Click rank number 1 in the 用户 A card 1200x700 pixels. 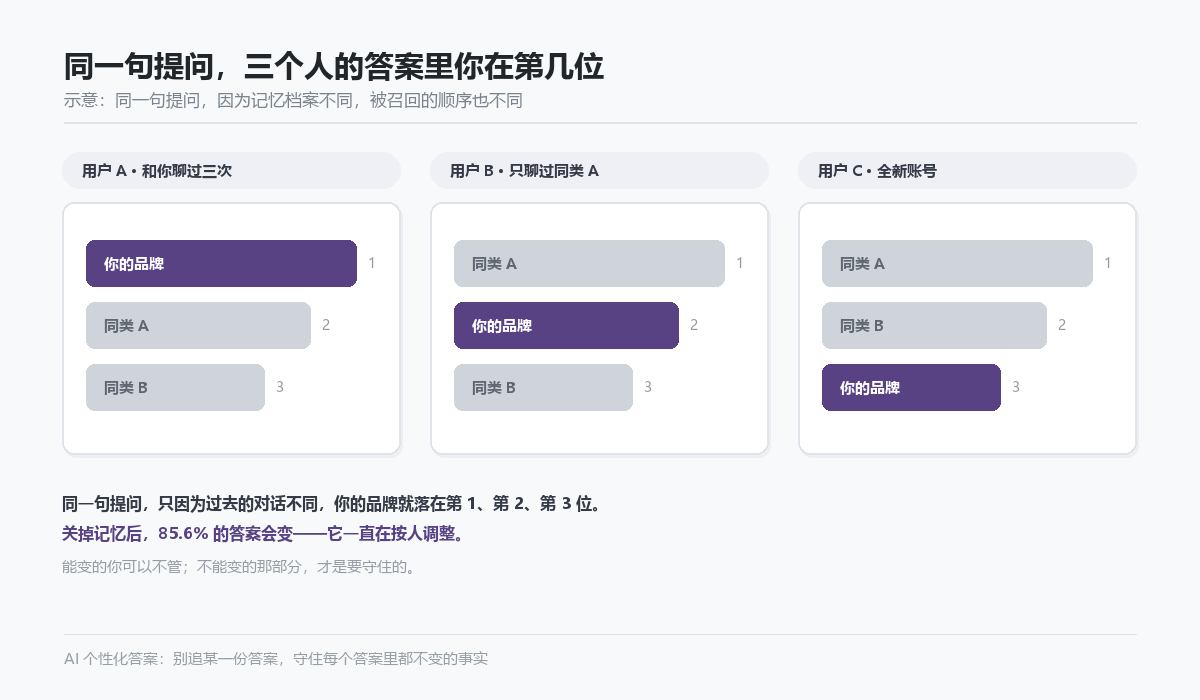tap(372, 263)
